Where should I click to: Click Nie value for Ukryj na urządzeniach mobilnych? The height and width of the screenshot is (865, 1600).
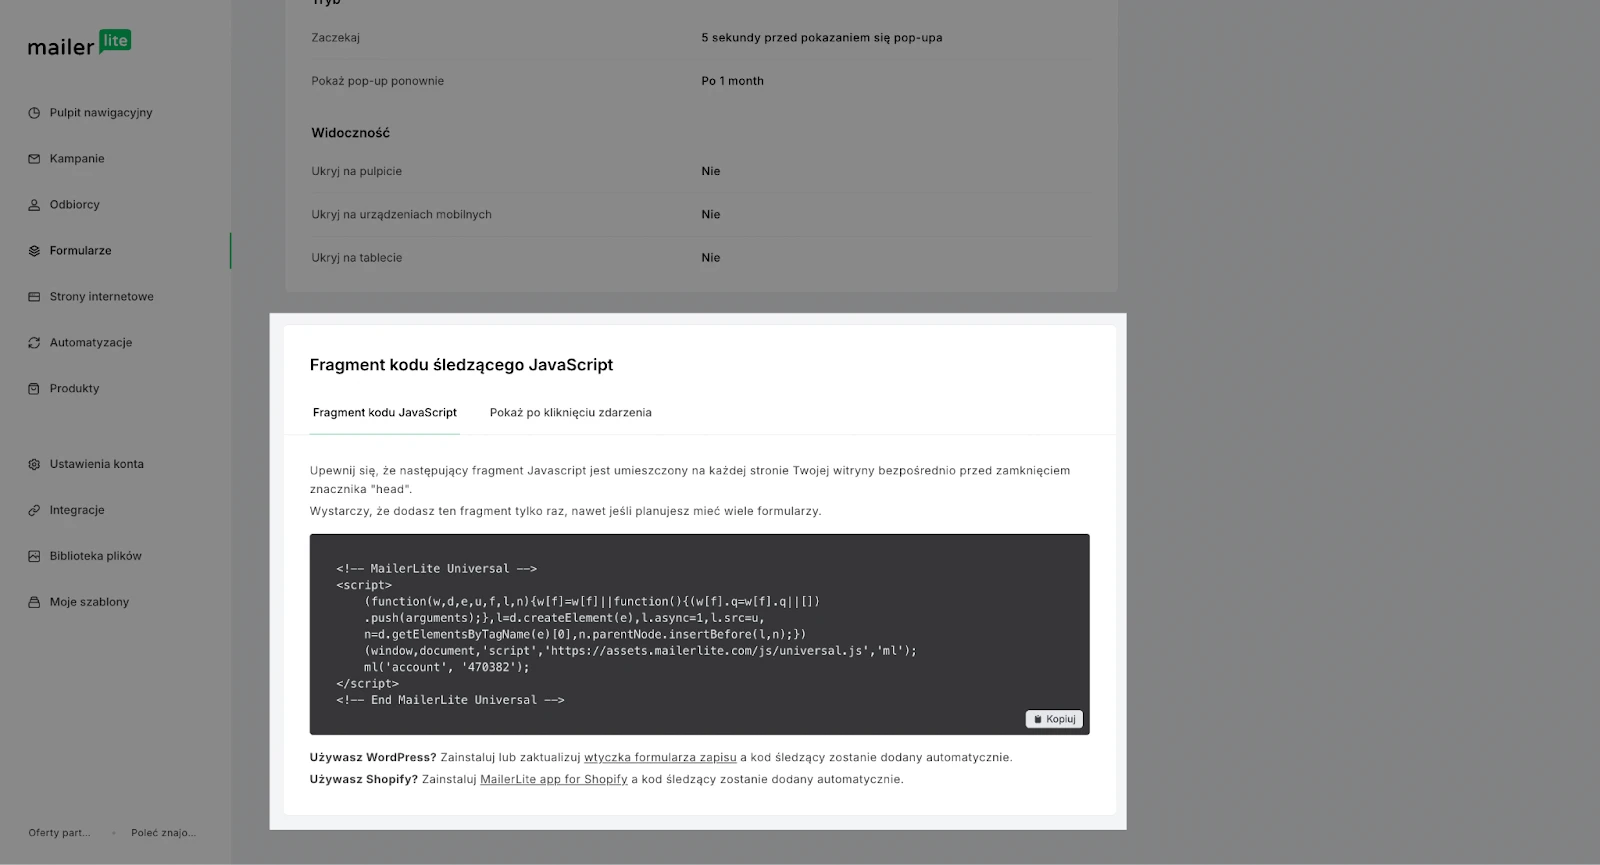[x=711, y=214]
